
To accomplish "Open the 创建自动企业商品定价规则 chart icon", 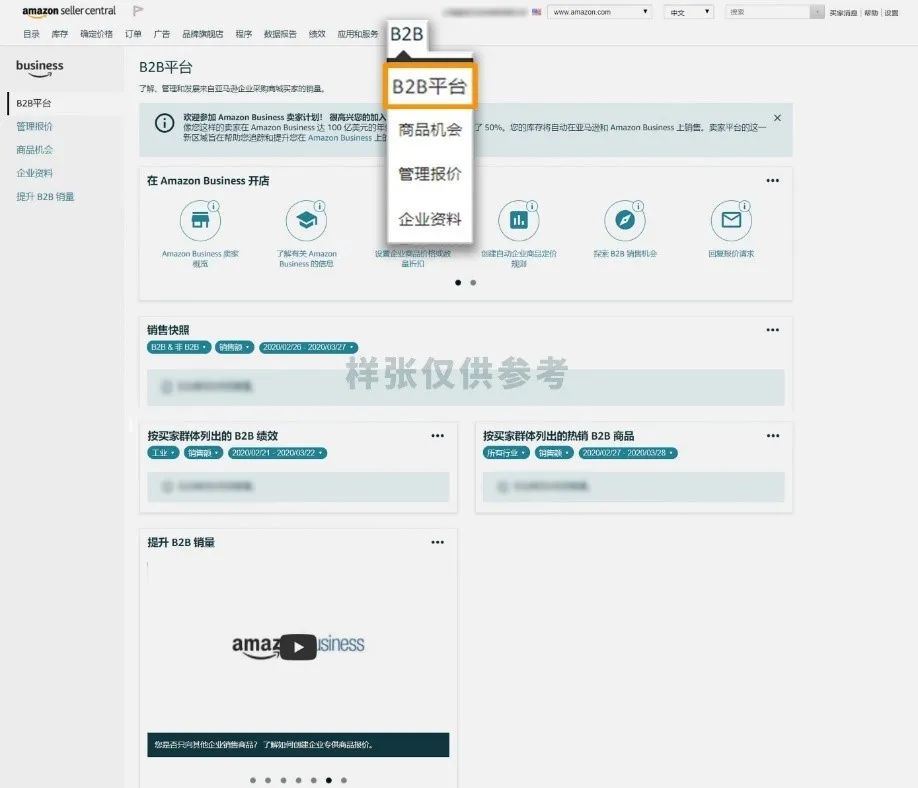I will 519,221.
